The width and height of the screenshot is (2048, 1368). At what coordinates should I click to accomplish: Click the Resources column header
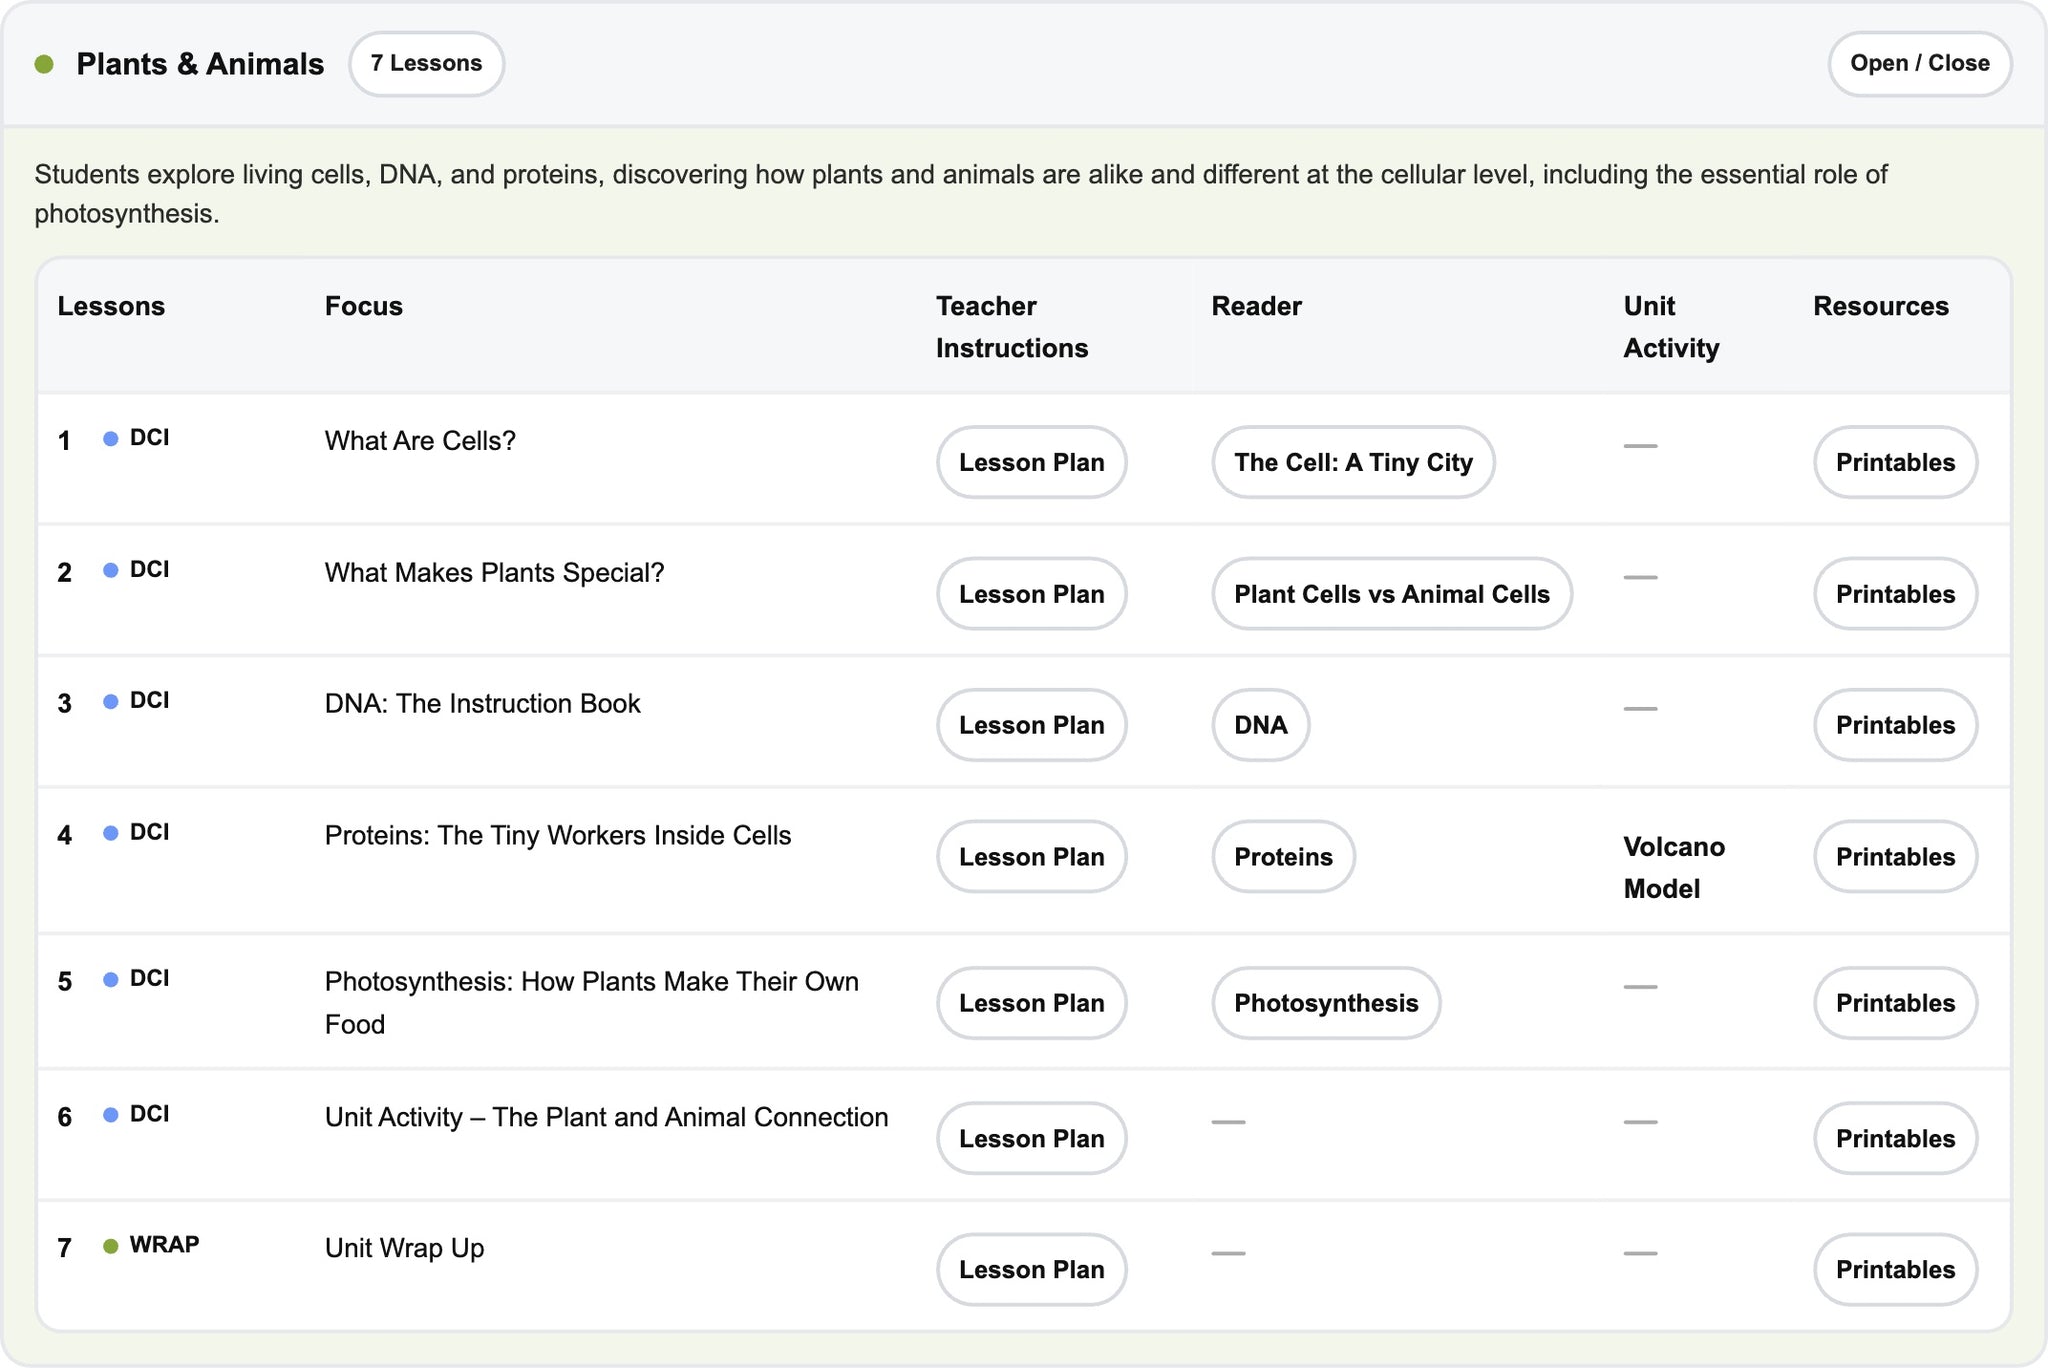pos(1881,306)
